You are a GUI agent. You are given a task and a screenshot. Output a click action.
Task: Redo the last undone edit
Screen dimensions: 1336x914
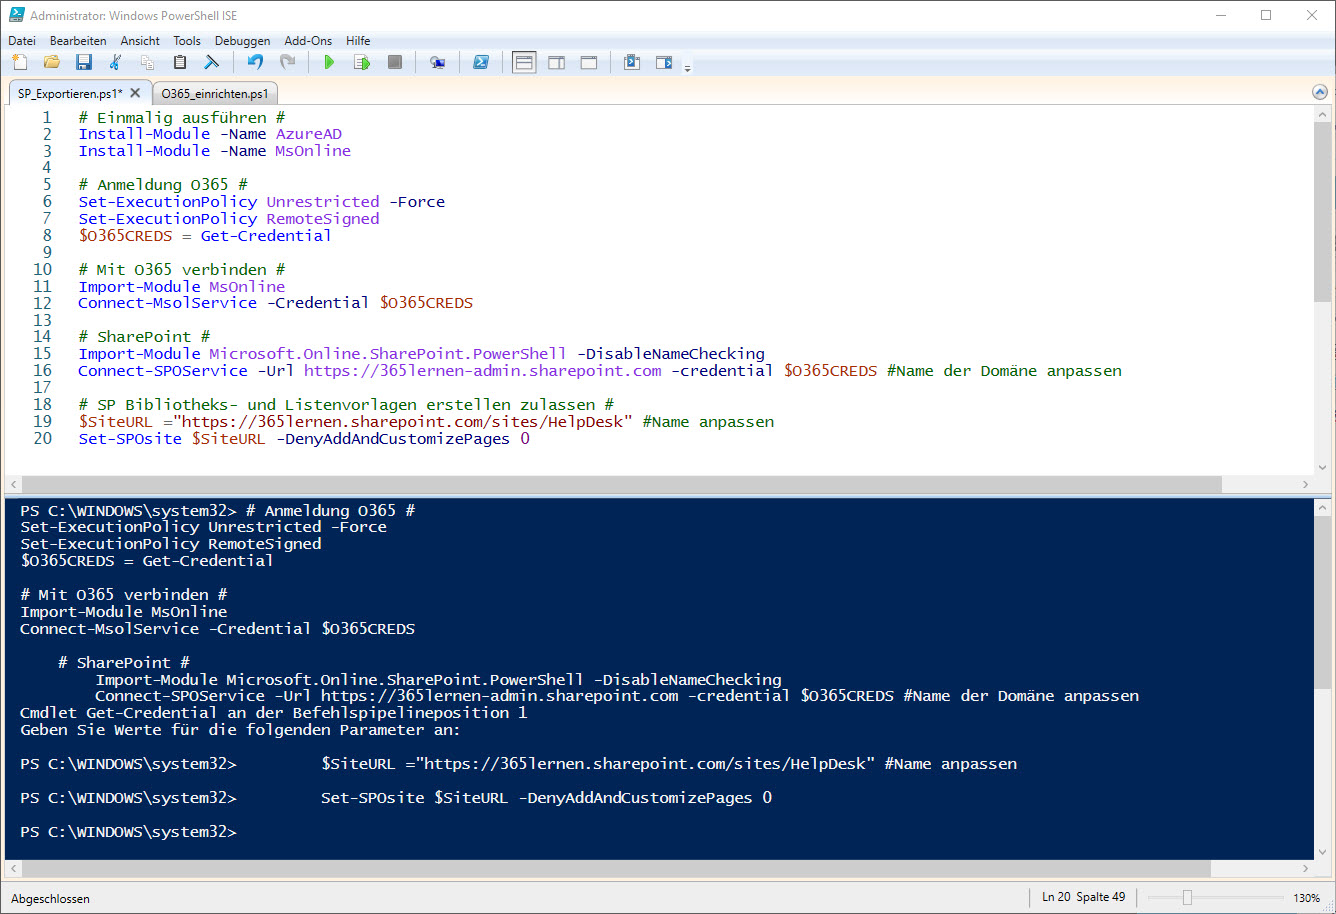[287, 62]
